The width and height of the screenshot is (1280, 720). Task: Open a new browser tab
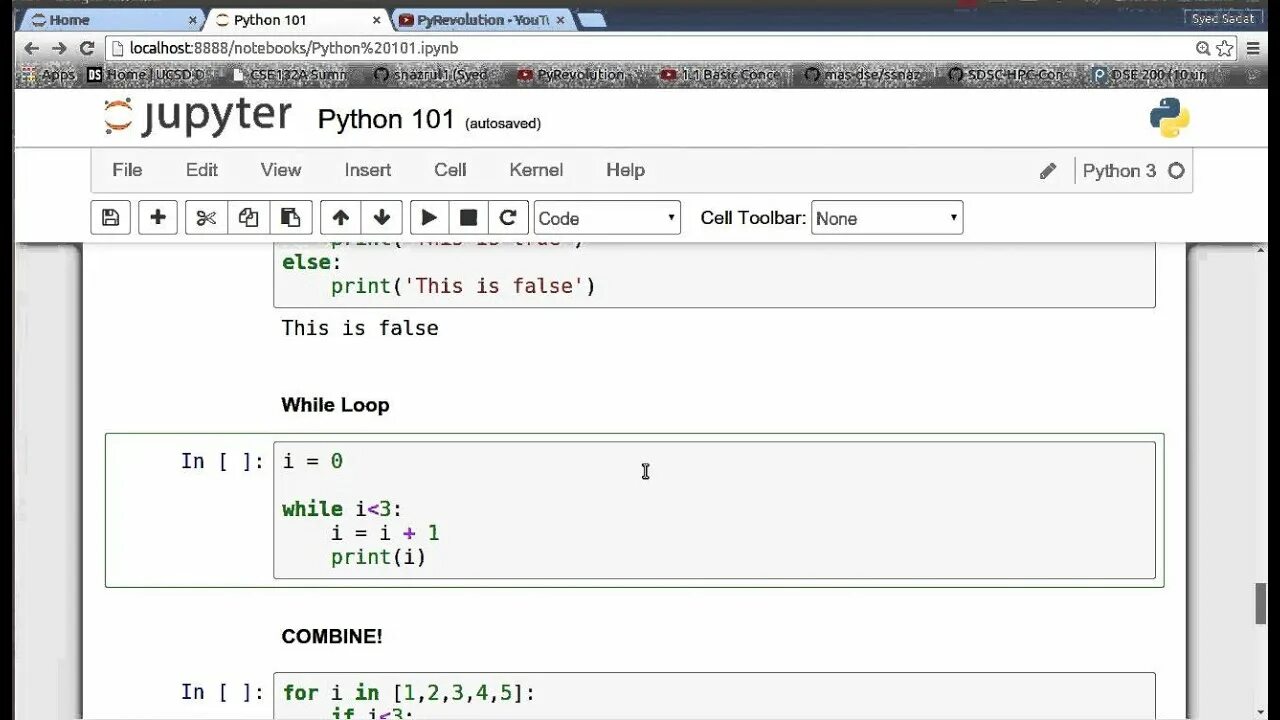(591, 20)
